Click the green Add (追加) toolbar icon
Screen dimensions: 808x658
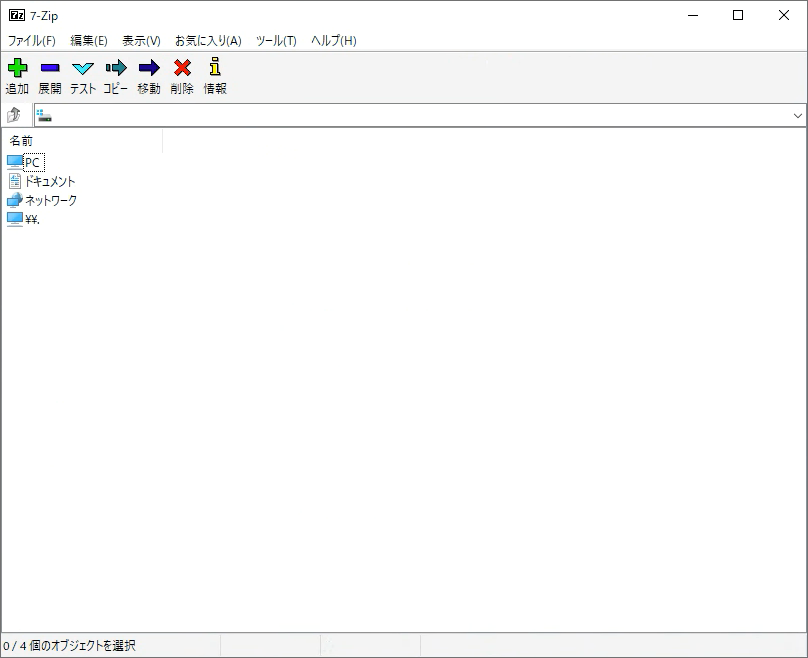[x=17, y=68]
